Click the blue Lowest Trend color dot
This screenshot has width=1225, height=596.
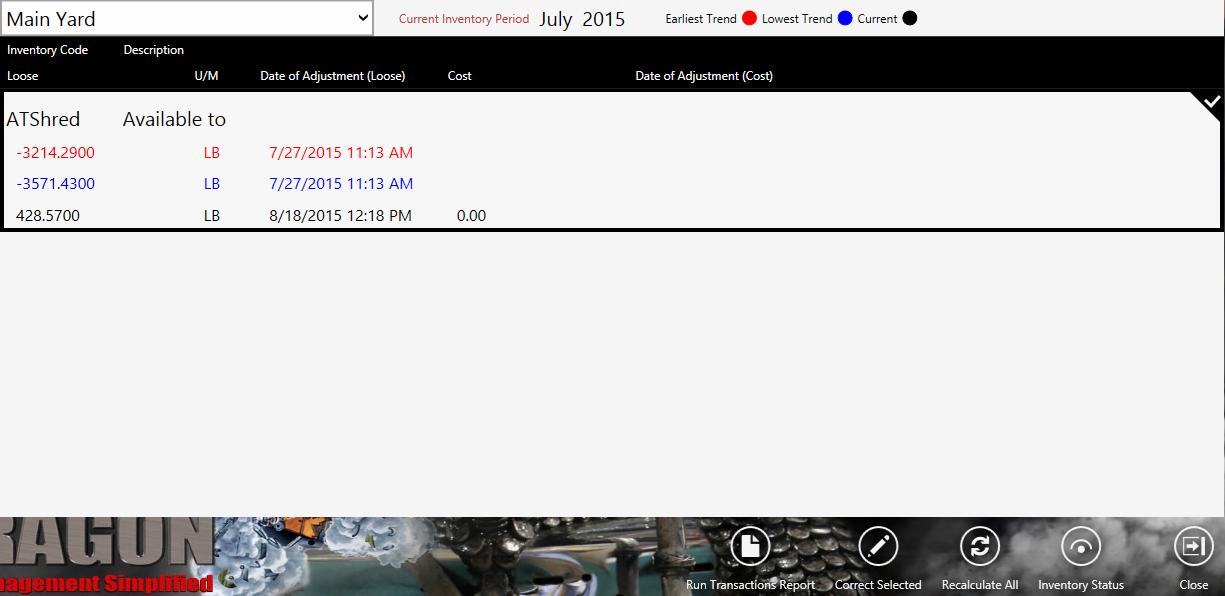[x=845, y=18]
